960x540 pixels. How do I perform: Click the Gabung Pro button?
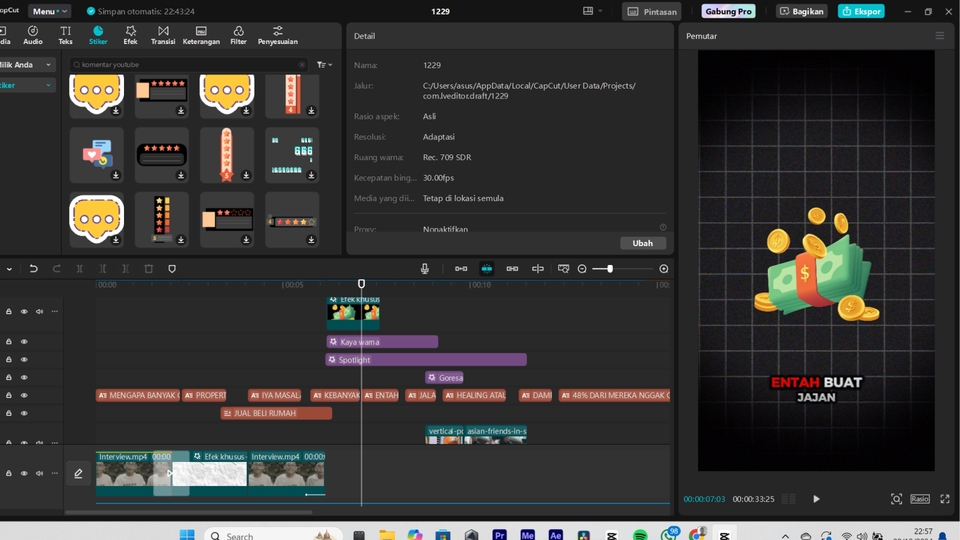728,11
